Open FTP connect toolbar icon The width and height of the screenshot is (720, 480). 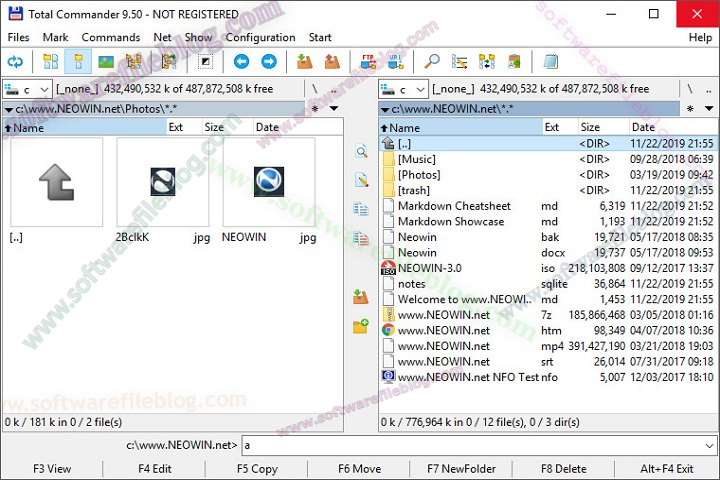click(x=368, y=62)
